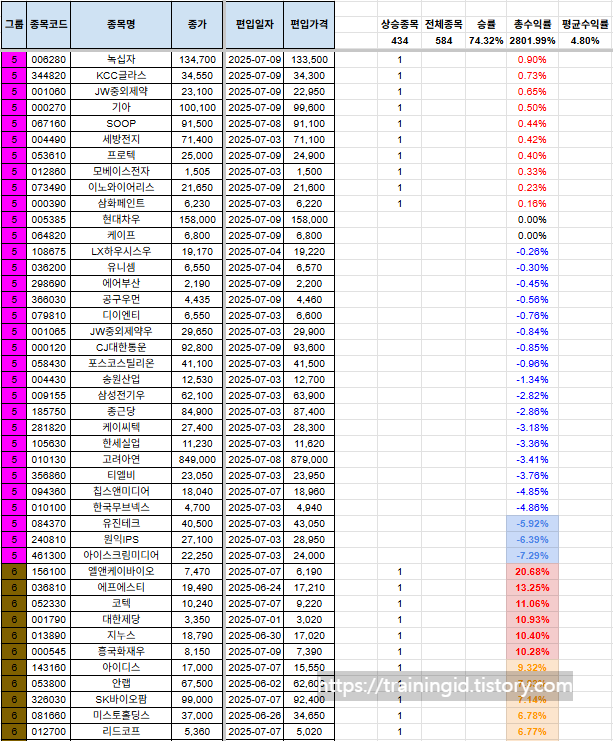
Task: Click the 에어부산 name cell
Action: click(x=121, y=284)
